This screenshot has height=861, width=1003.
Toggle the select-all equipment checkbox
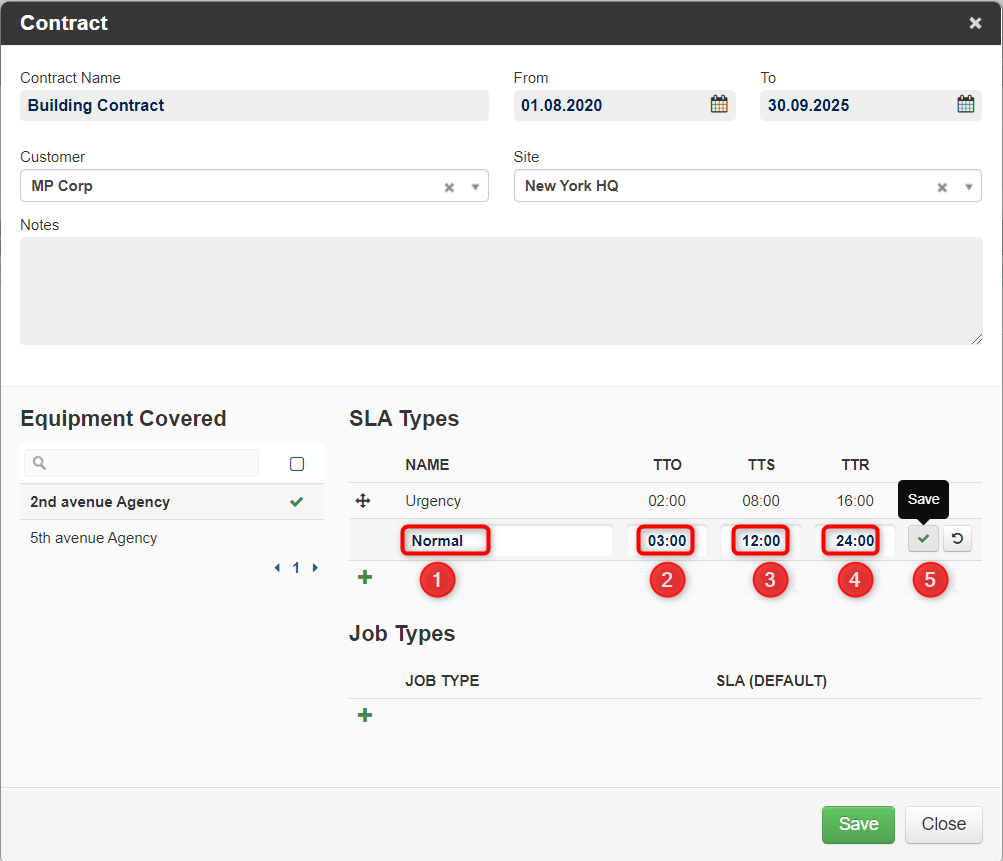coord(297,464)
